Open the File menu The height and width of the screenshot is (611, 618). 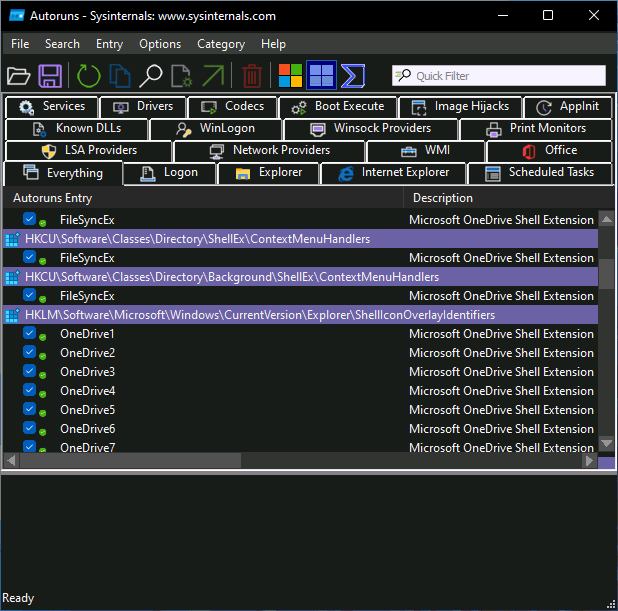click(x=20, y=44)
